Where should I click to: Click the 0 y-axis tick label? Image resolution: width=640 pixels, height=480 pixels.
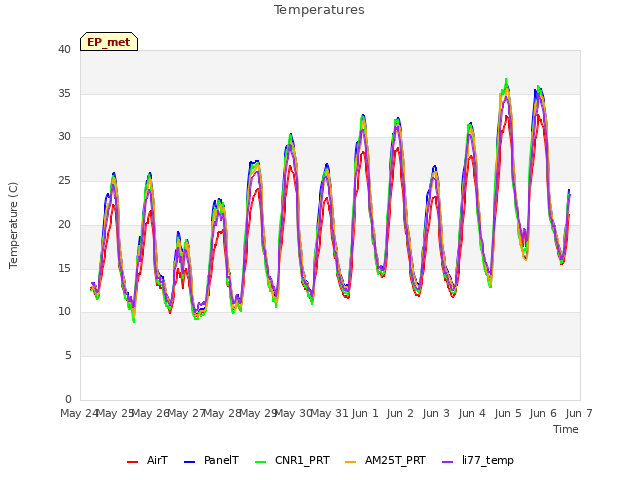click(x=68, y=400)
